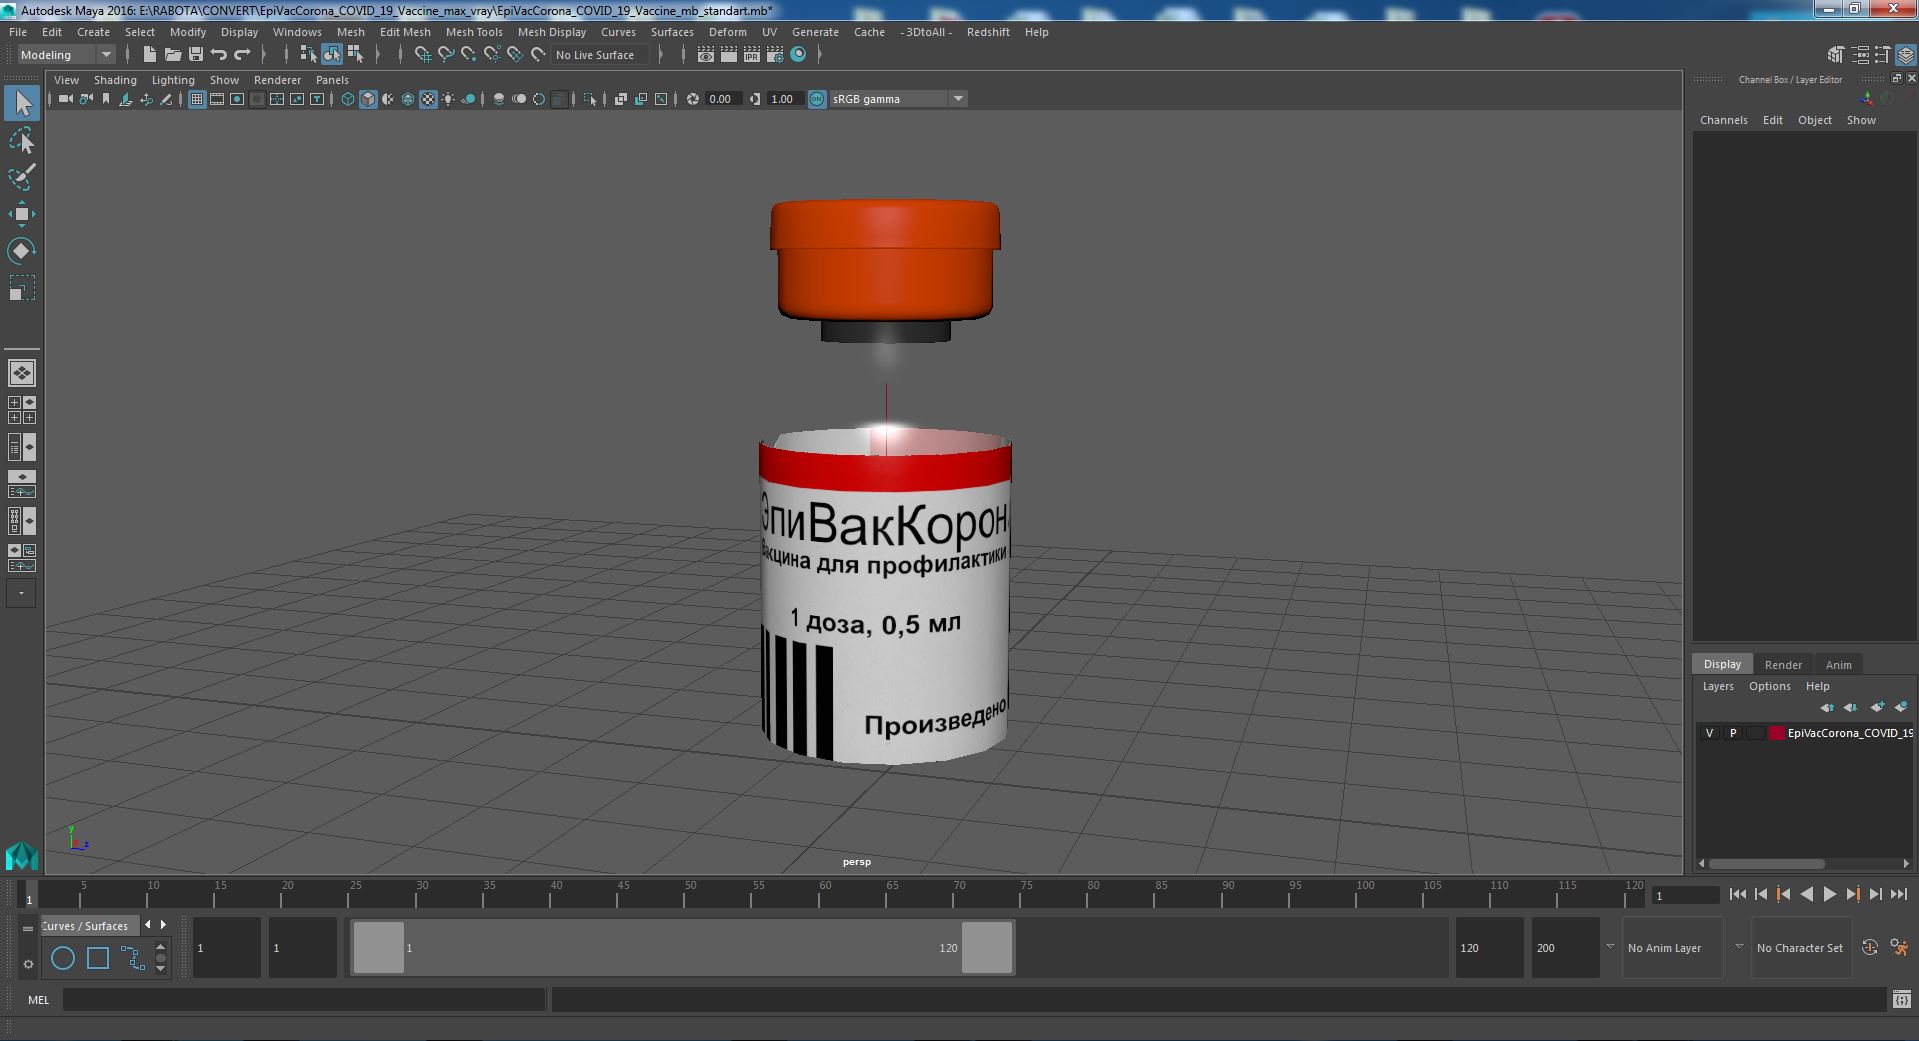Enable snap to curves icon

(446, 55)
